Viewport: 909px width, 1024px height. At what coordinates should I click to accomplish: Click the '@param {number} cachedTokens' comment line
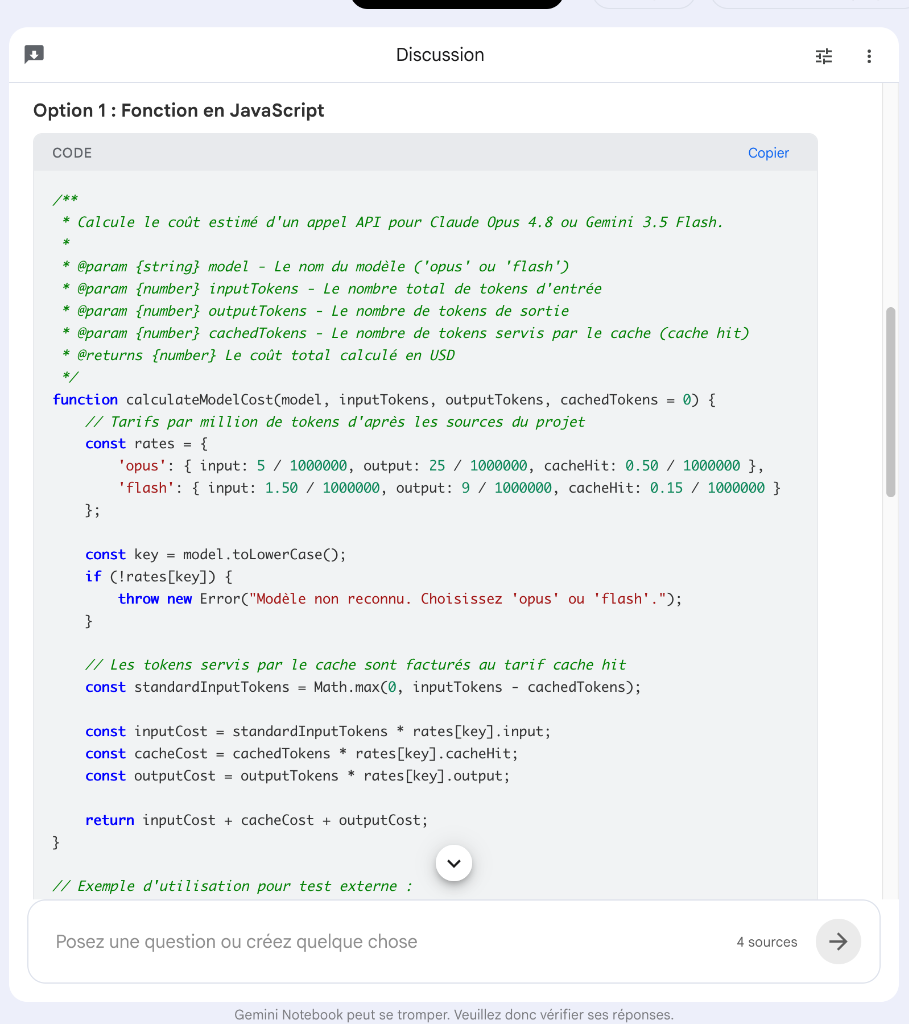pos(405,333)
